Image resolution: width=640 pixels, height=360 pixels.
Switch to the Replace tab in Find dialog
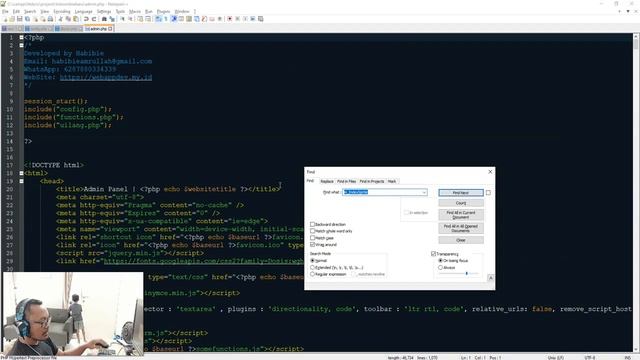pos(327,181)
